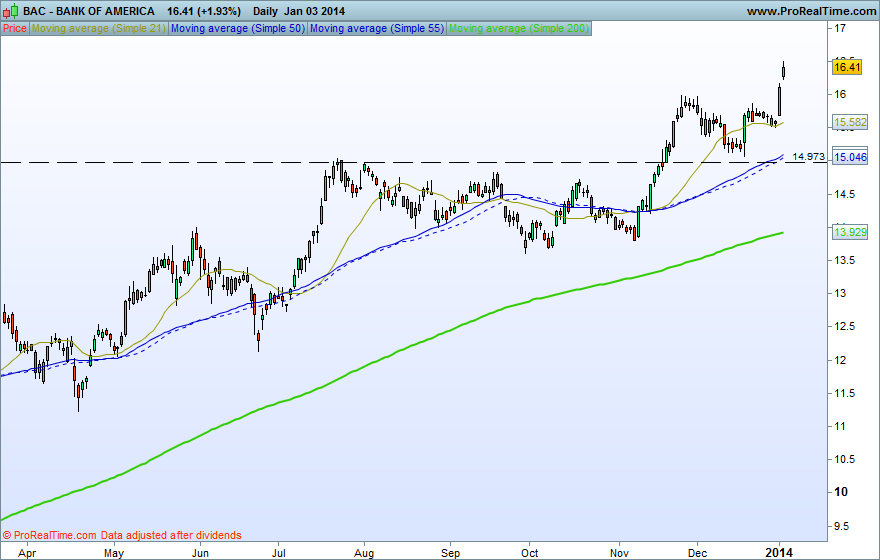Image resolution: width=880 pixels, height=560 pixels.
Task: Click price axis value 16
Action: click(840, 94)
